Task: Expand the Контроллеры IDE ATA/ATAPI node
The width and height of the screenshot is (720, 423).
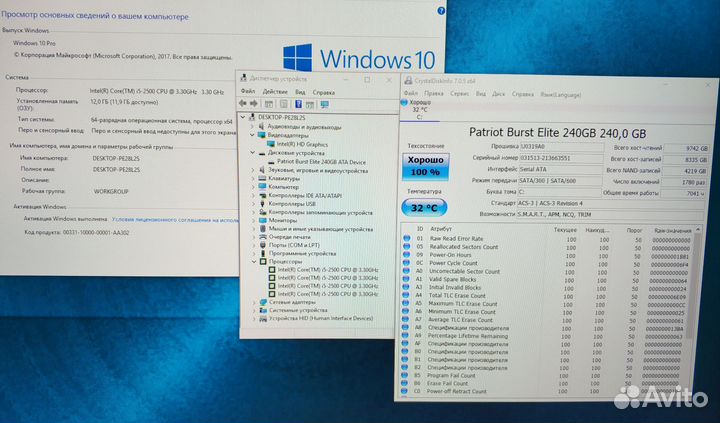Action: pyautogui.click(x=253, y=196)
